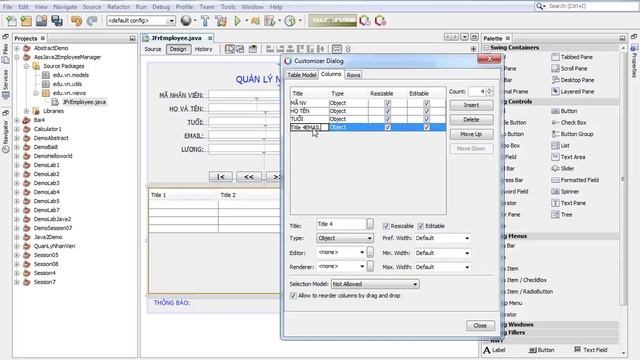Click the first record |< button

[x=220, y=177]
